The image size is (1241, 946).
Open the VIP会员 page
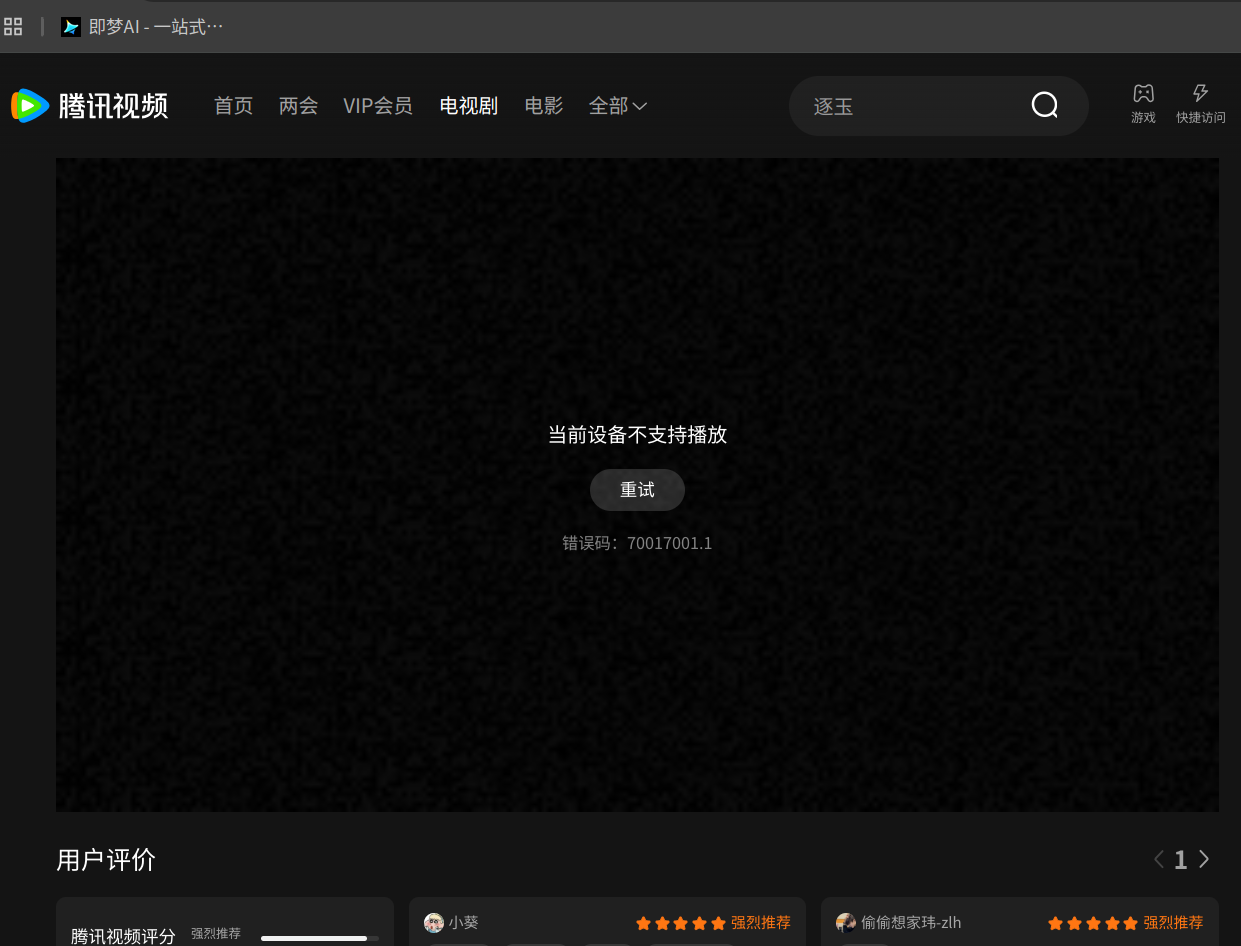(378, 105)
